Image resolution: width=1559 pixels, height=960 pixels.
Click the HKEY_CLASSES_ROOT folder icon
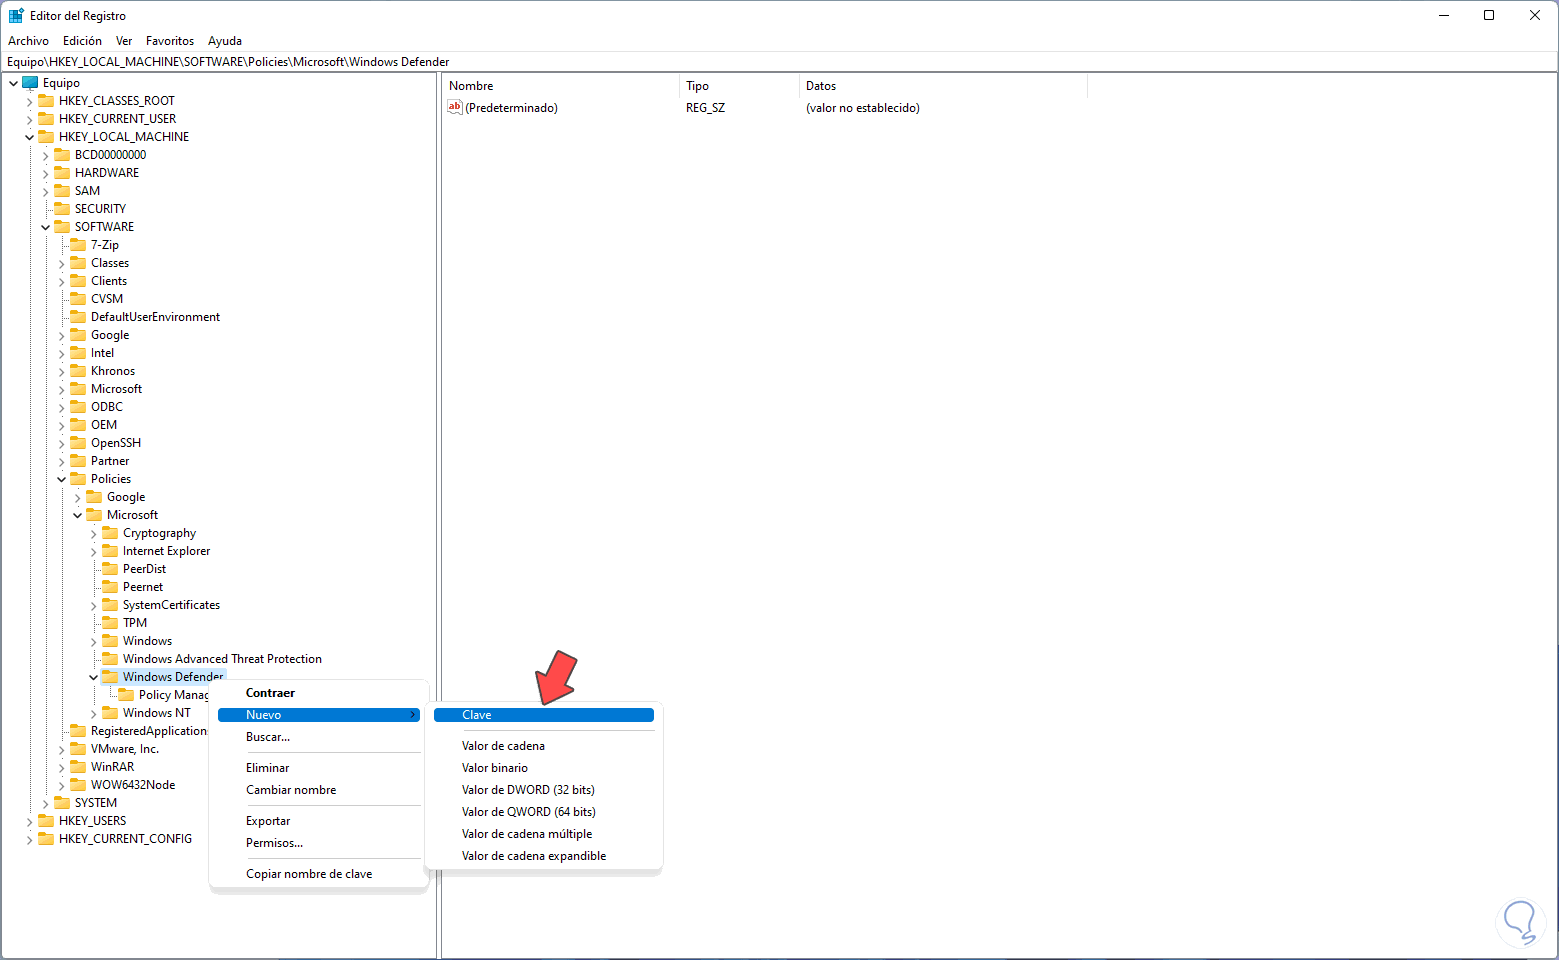tap(46, 101)
